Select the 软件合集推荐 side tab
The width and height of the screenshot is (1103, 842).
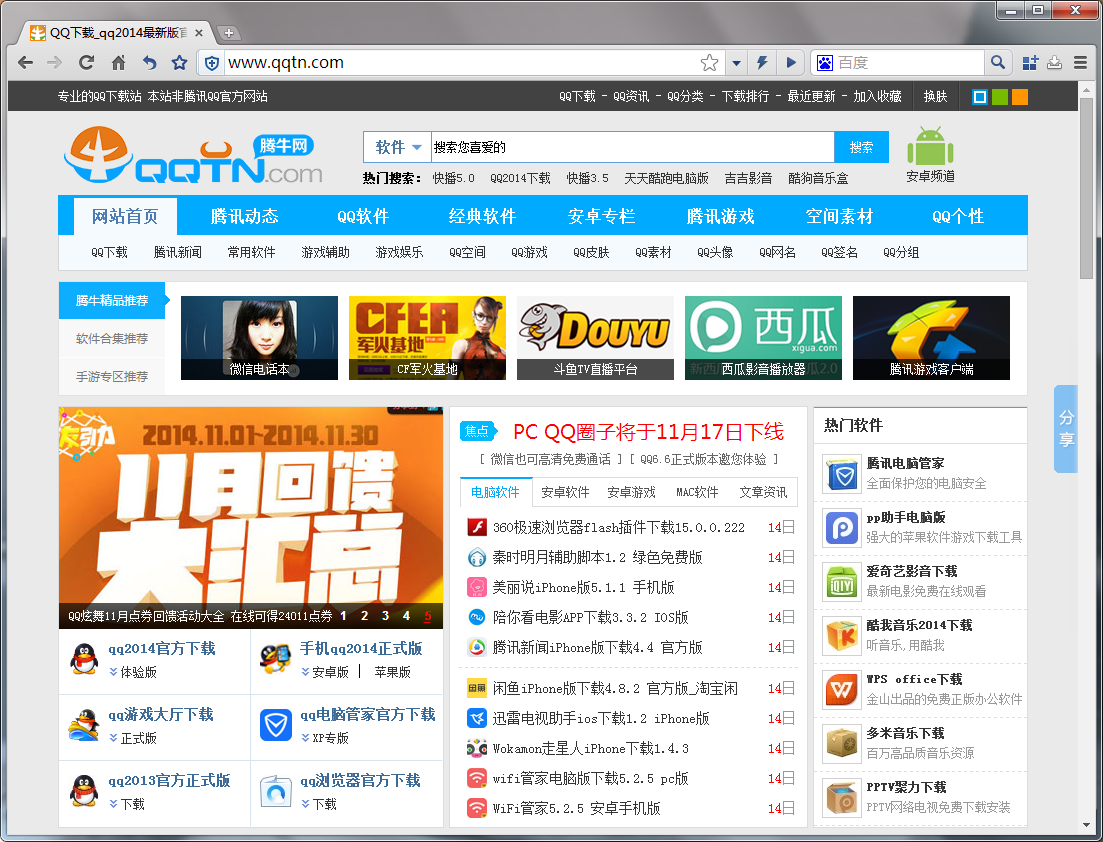tap(112, 338)
